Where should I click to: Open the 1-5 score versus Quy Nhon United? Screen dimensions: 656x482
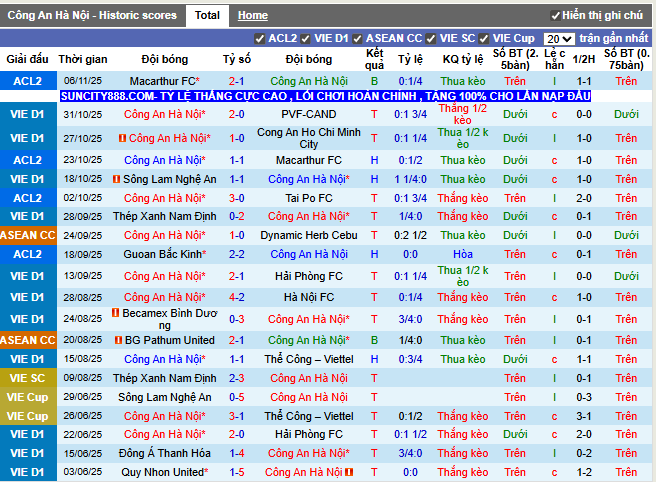pos(236,472)
